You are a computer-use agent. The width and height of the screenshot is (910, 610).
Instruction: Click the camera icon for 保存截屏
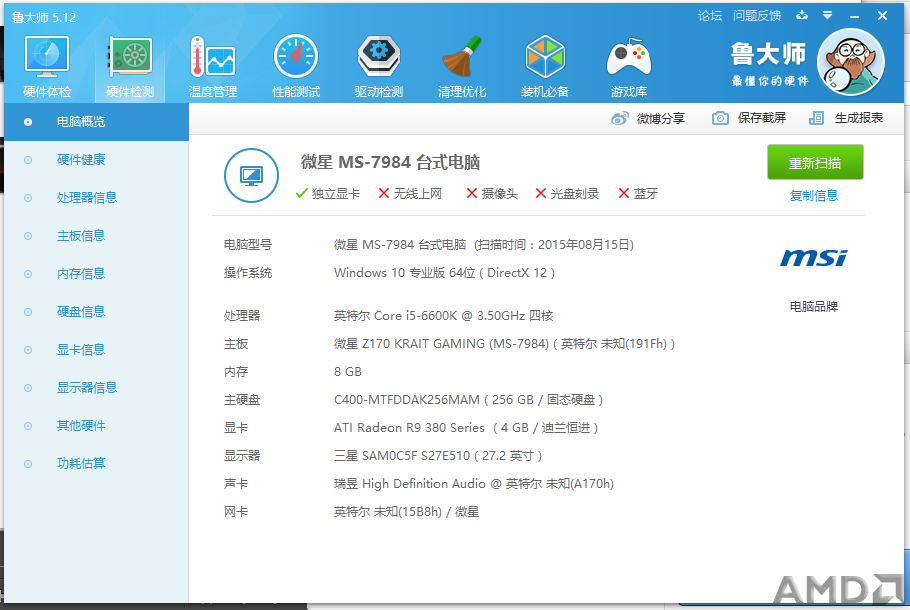click(720, 118)
